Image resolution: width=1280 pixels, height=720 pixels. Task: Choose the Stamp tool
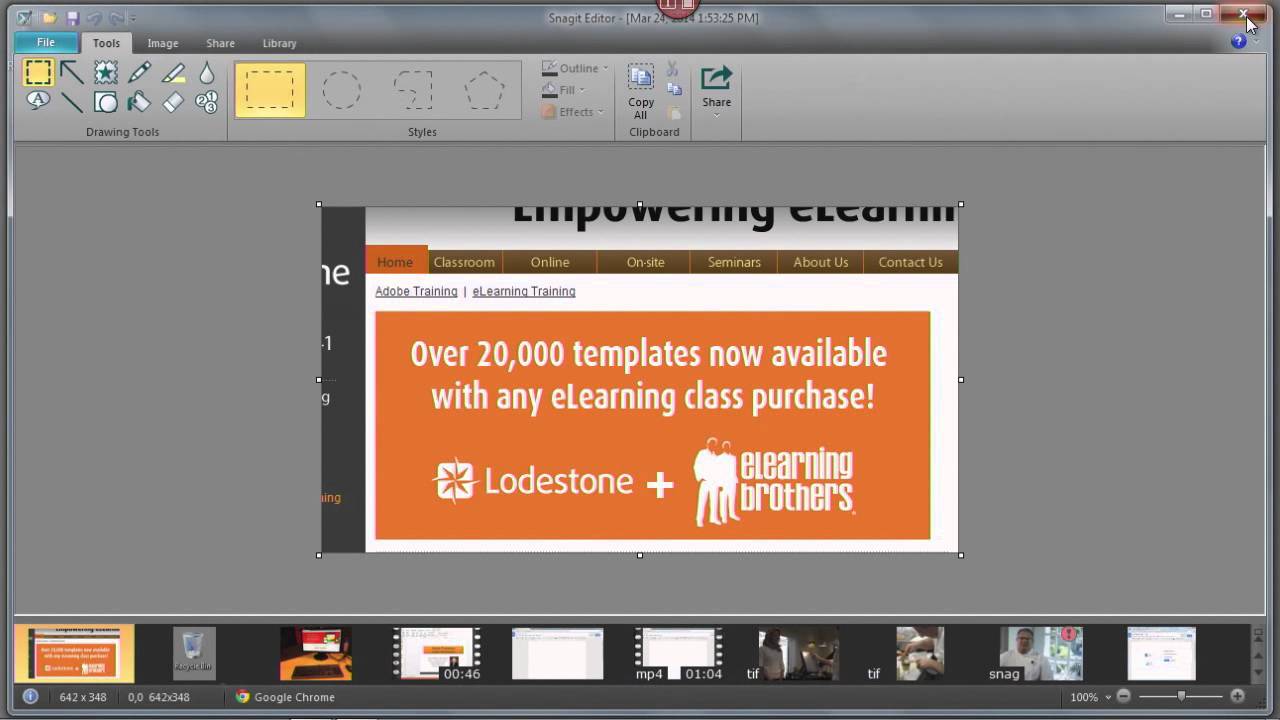pyautogui.click(x=105, y=72)
